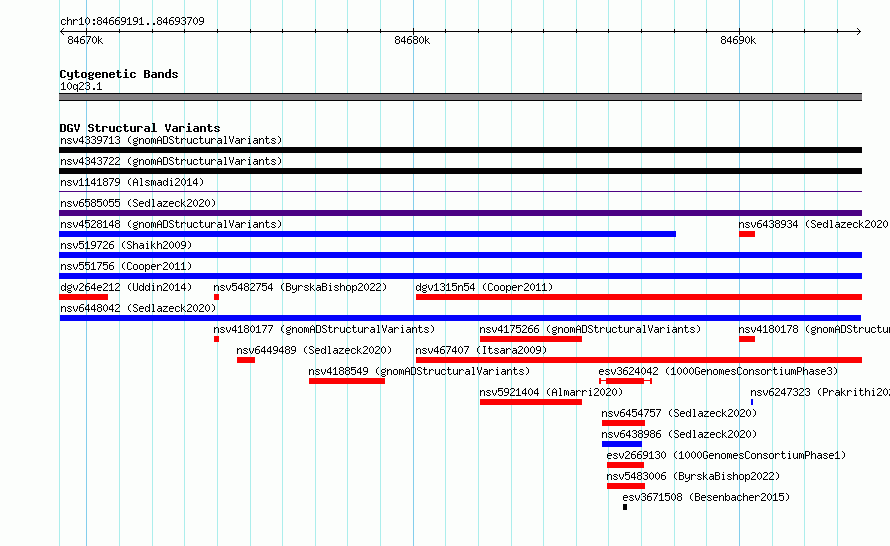Select the gray 10q23.1 cytogenetic band bar
This screenshot has height=546, width=890.
click(x=460, y=98)
